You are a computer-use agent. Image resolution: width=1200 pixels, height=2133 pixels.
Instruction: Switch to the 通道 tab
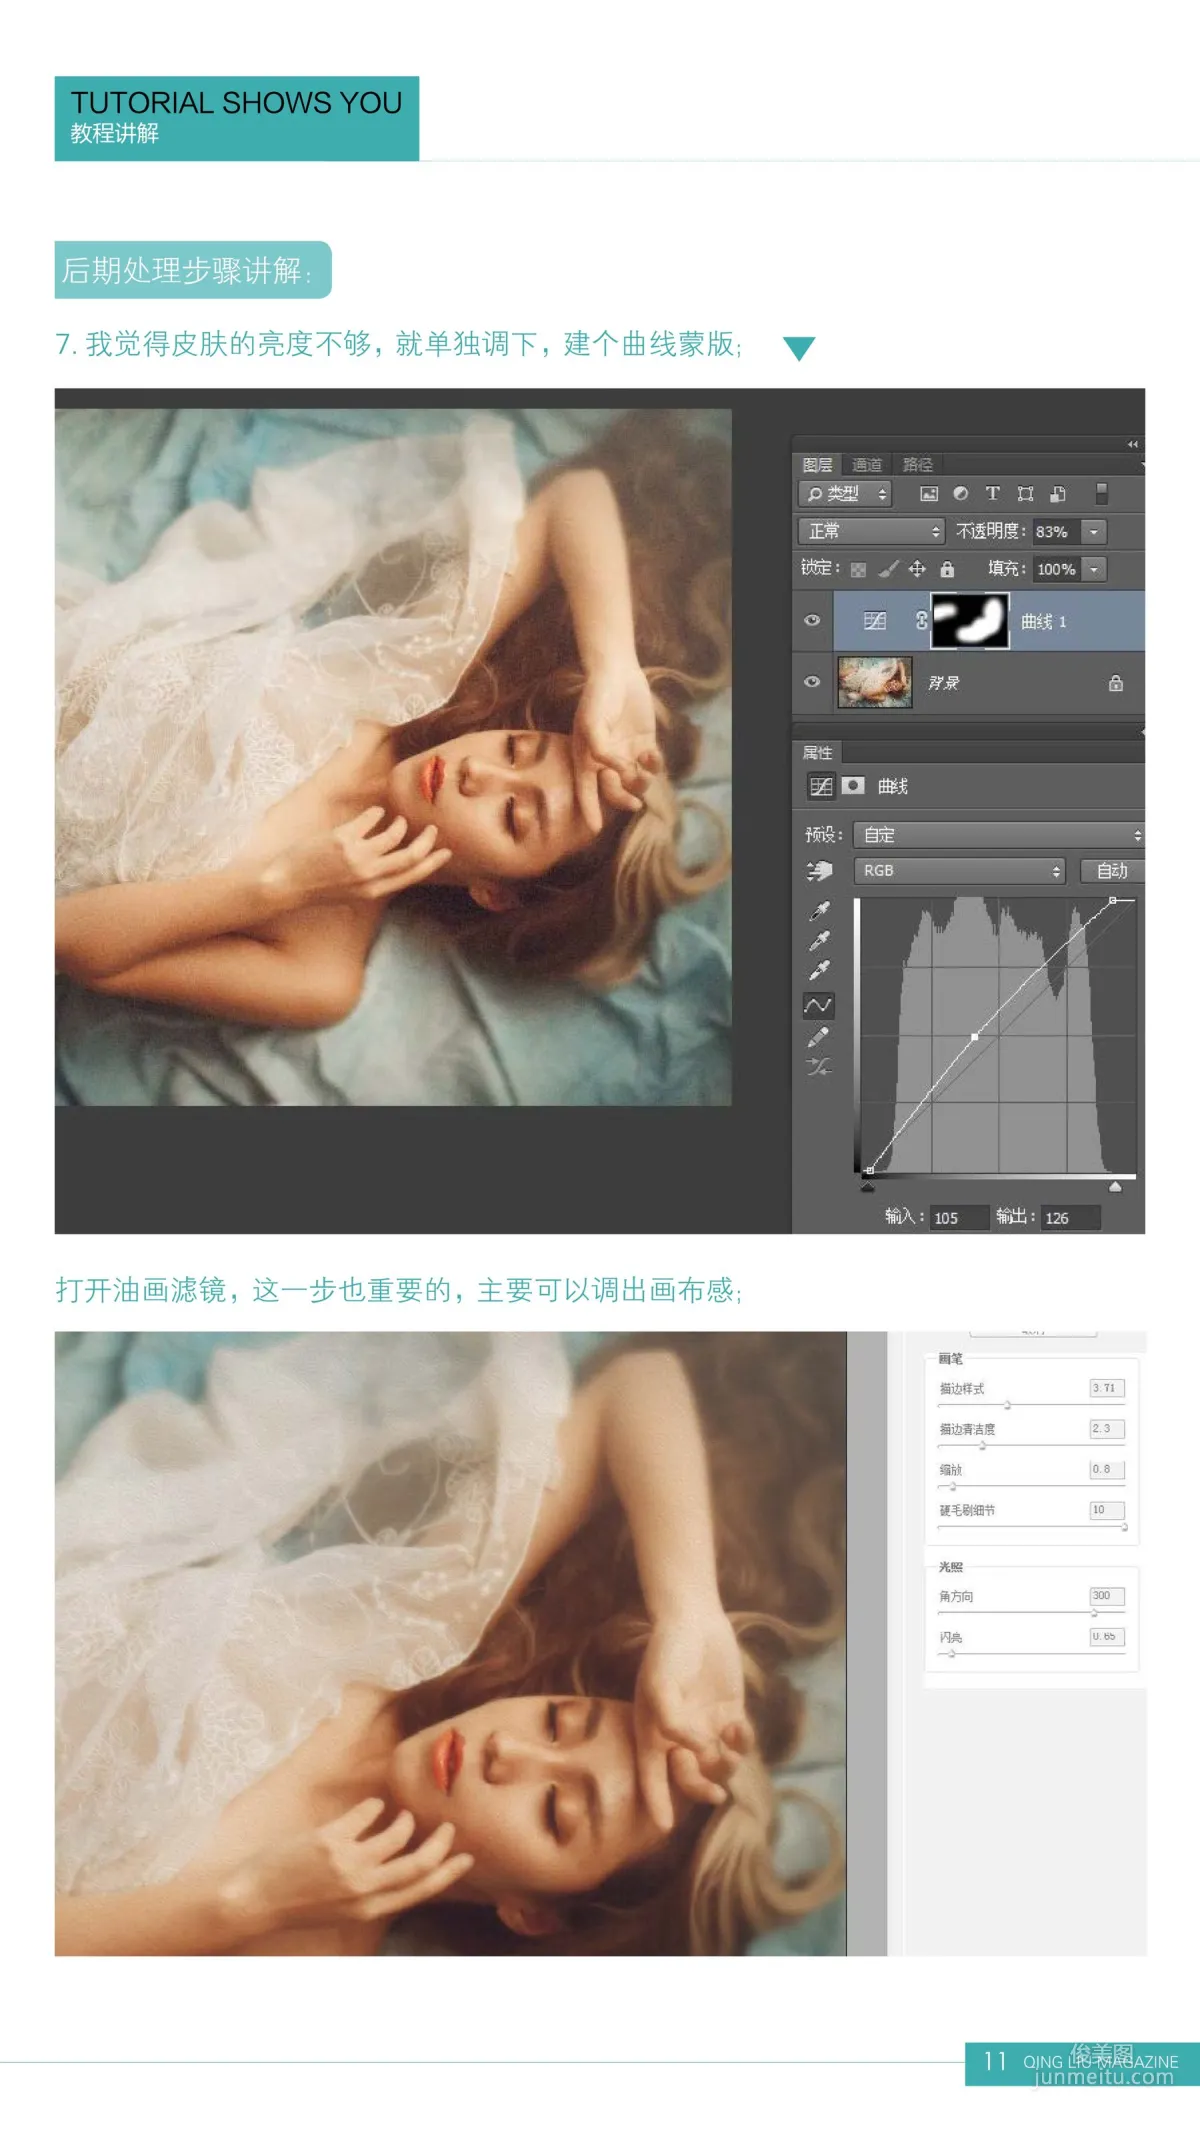[x=867, y=465]
